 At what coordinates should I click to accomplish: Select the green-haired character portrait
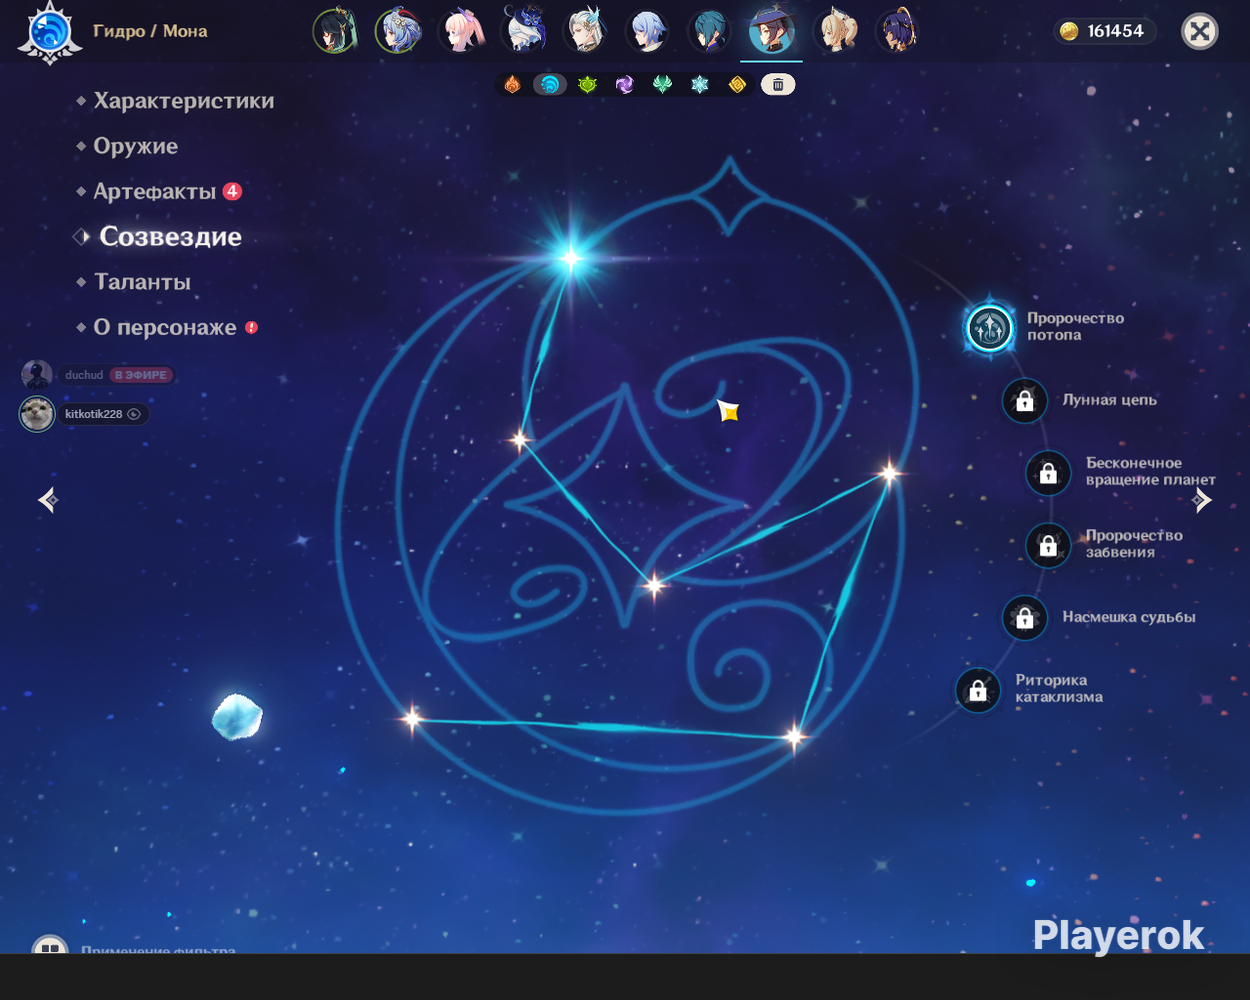(334, 32)
